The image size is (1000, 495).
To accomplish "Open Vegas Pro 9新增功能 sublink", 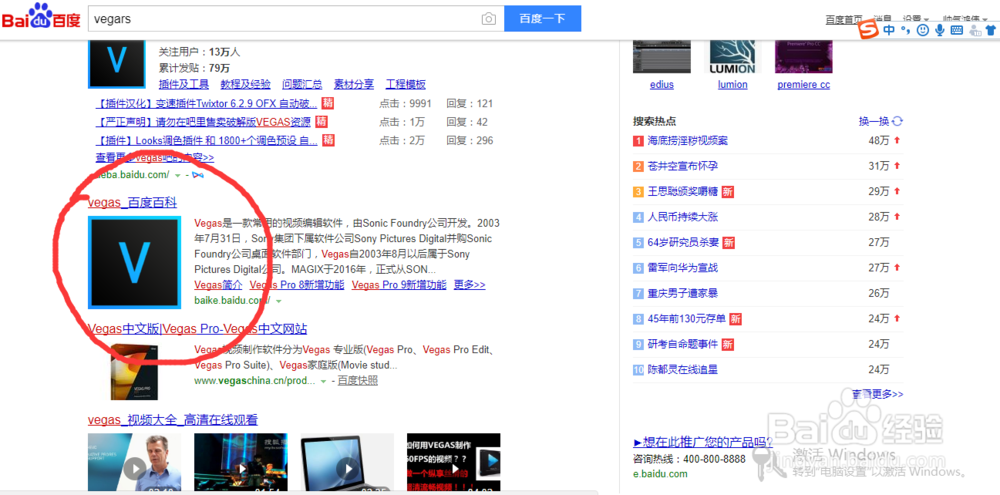I will (399, 285).
